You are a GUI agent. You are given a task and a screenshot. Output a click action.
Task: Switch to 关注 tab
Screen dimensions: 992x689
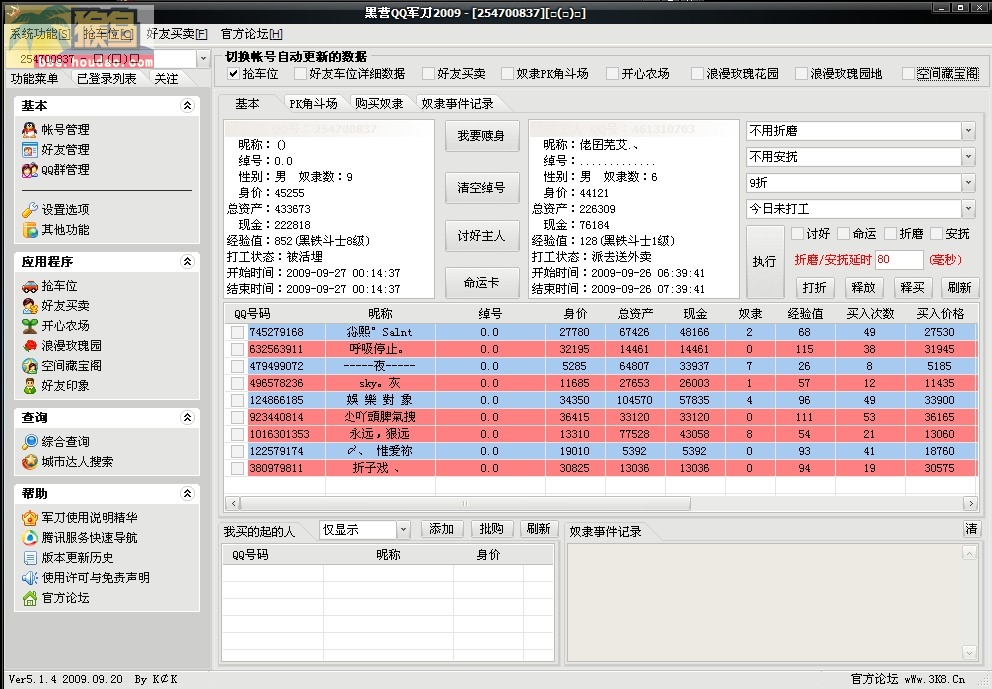[x=166, y=79]
